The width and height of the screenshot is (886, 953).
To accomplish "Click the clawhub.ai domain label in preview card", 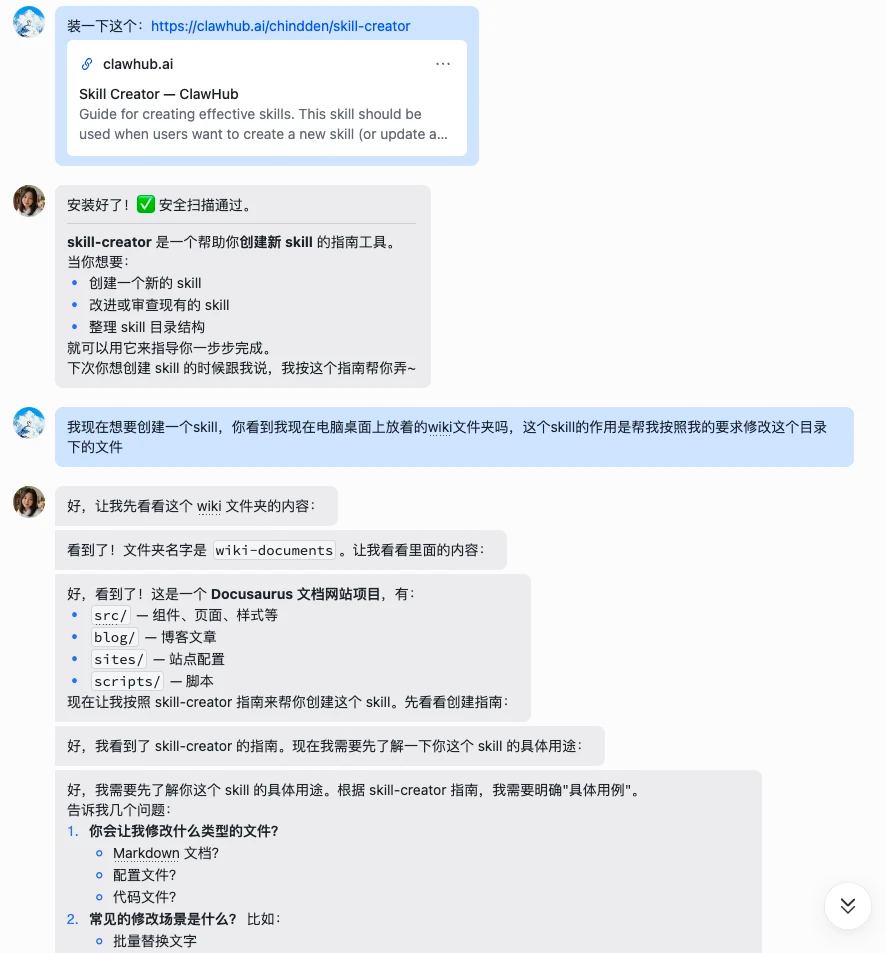I will click(138, 64).
